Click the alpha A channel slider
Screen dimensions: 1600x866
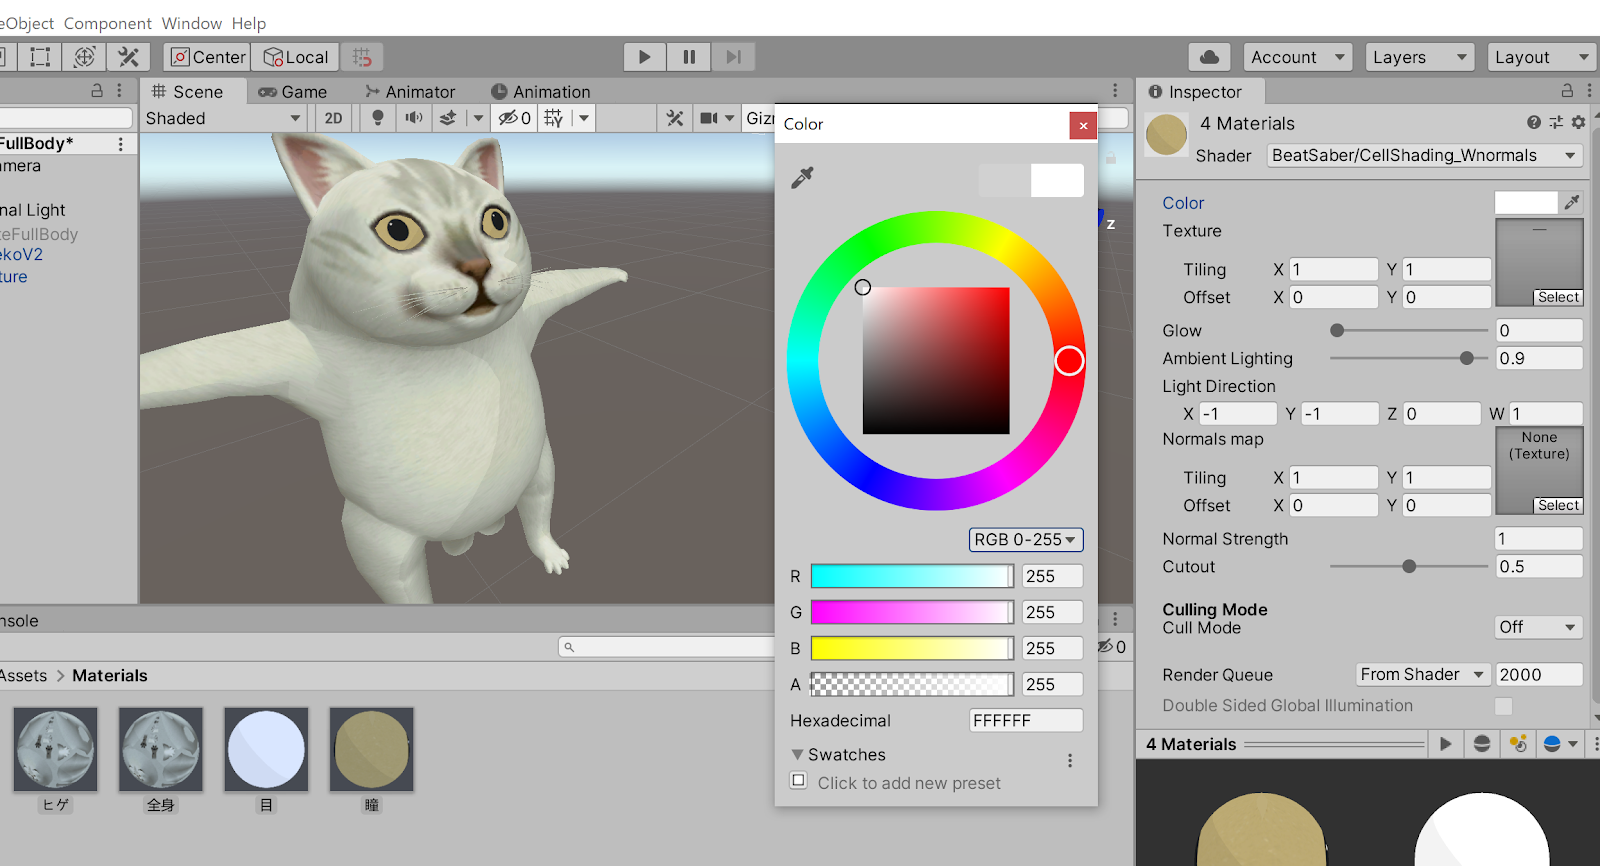tap(912, 684)
